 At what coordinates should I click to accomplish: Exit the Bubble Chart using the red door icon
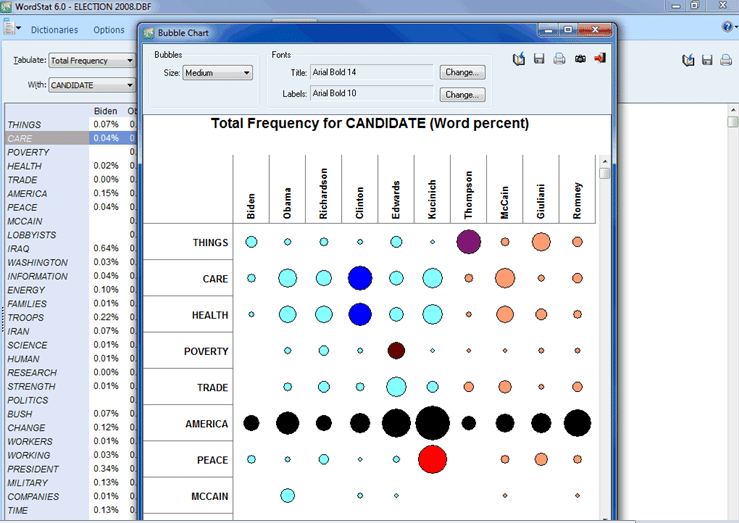(599, 59)
